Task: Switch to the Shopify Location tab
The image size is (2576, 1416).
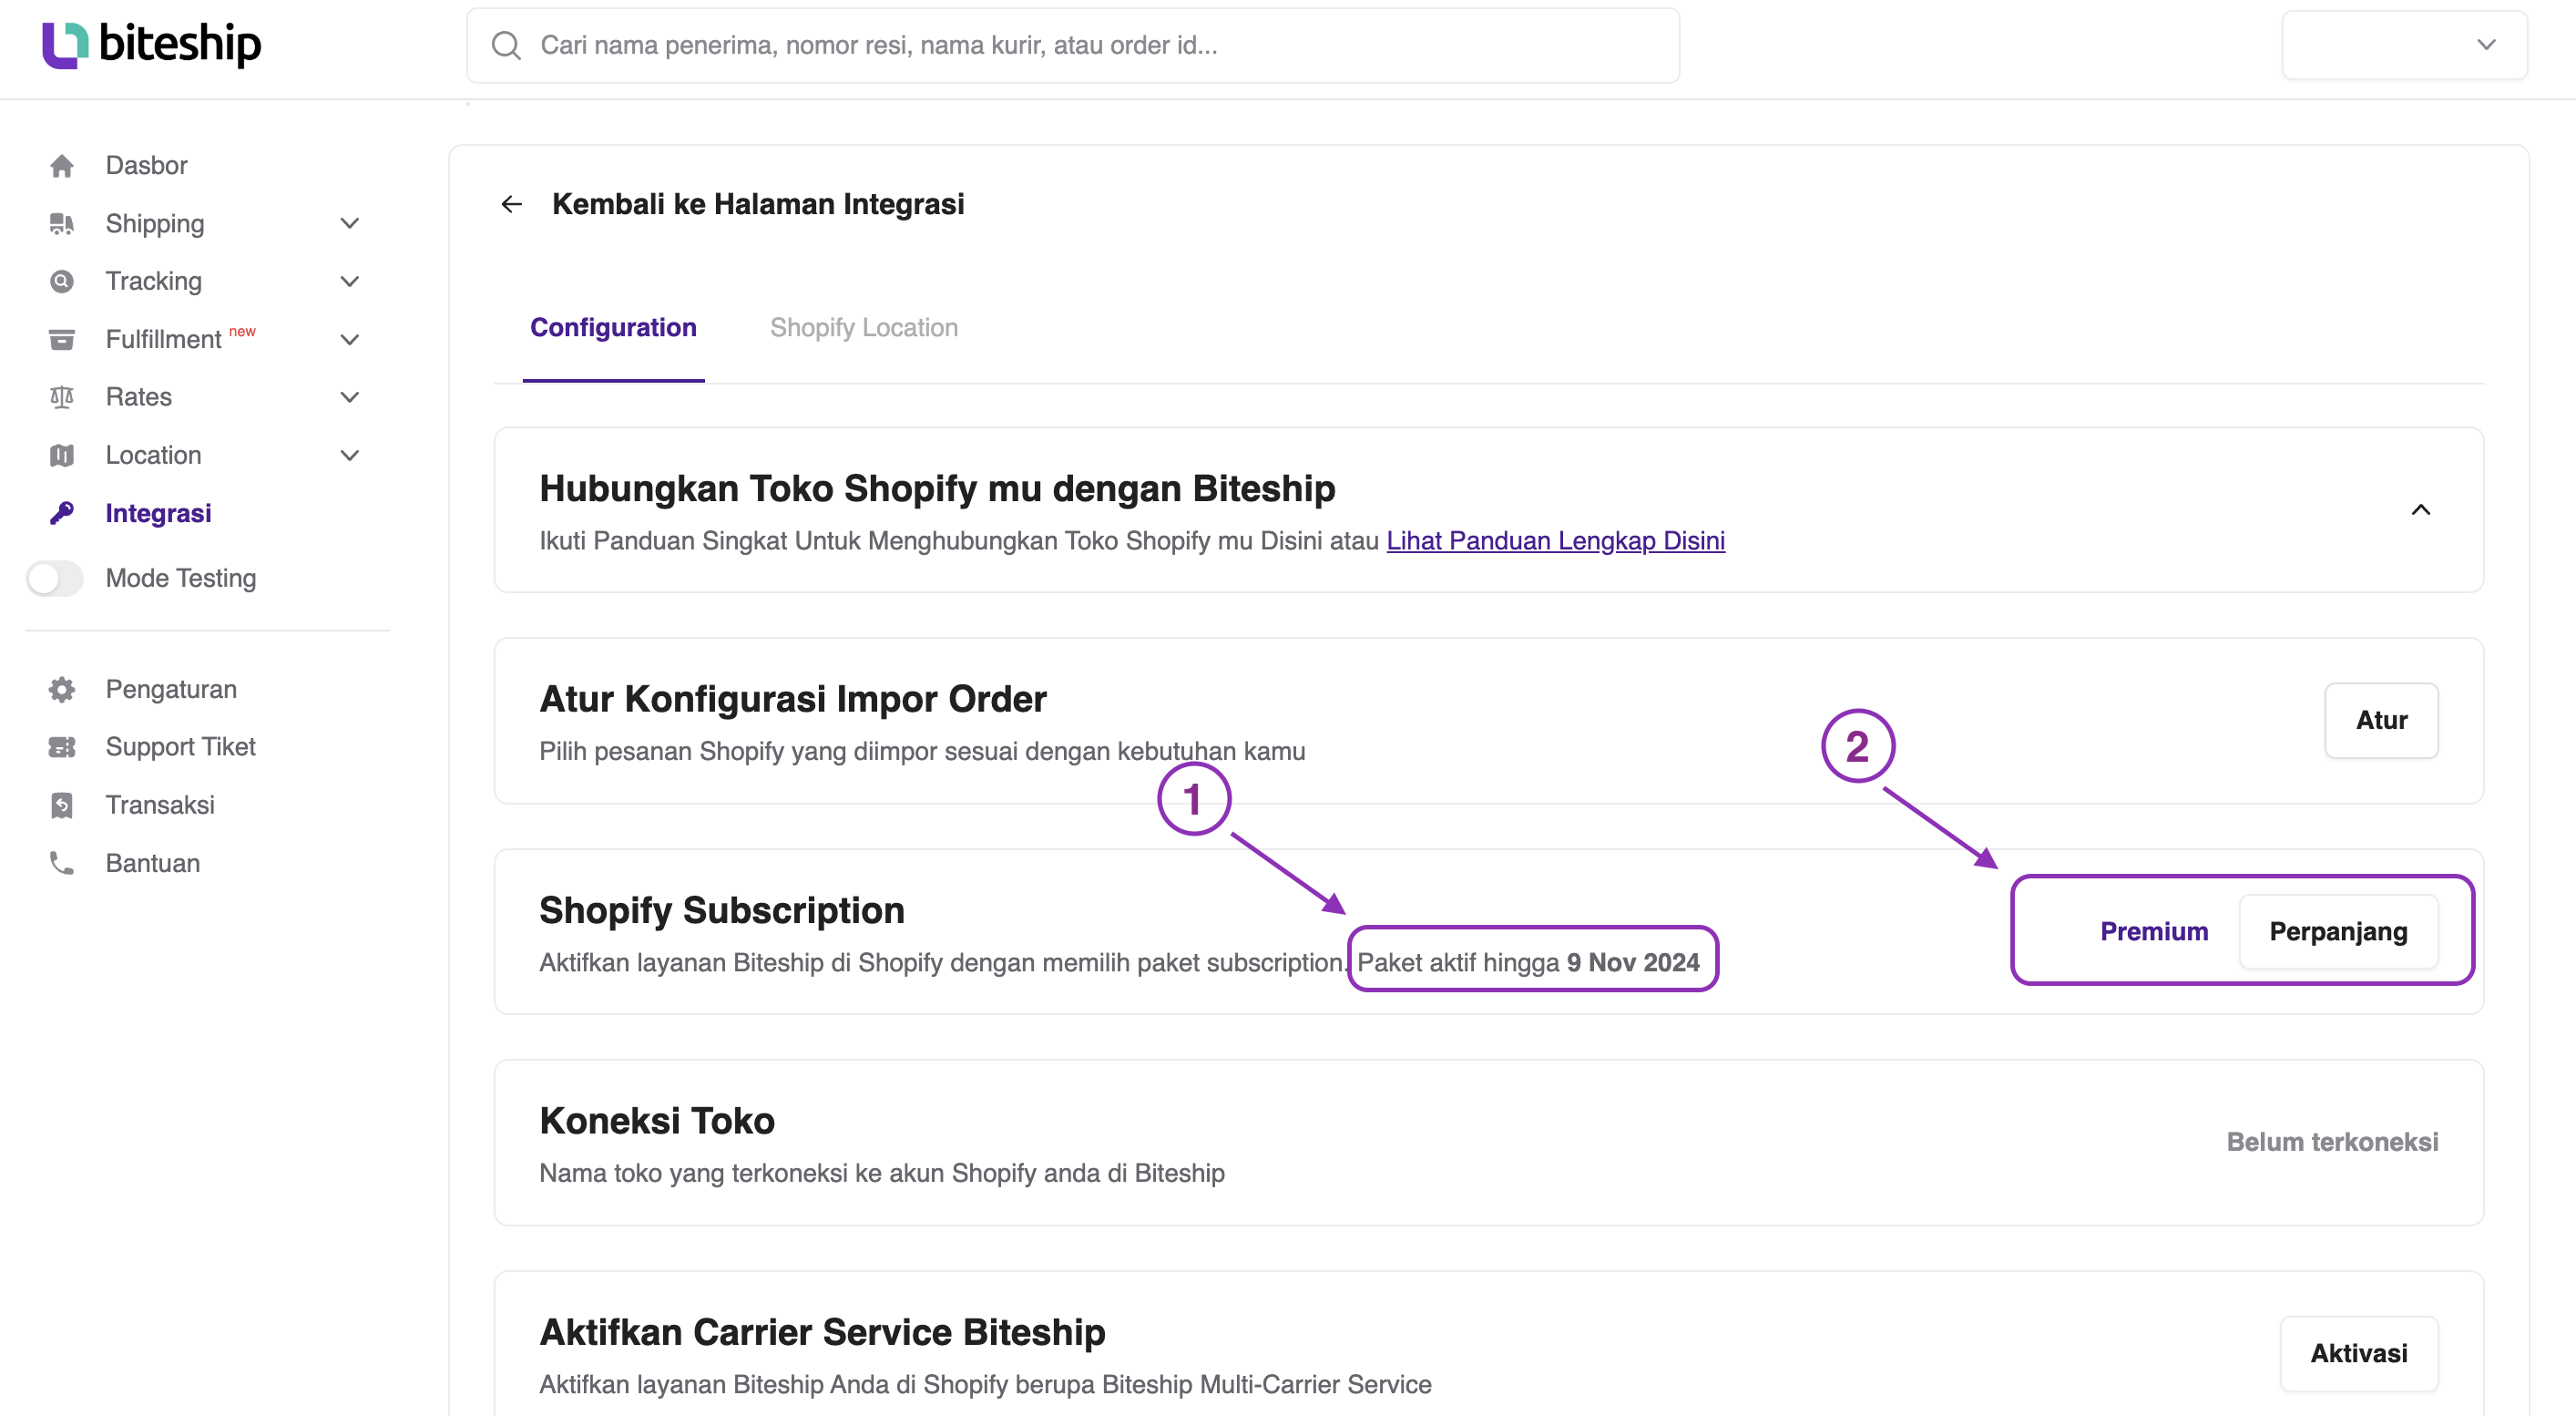Action: click(x=864, y=328)
